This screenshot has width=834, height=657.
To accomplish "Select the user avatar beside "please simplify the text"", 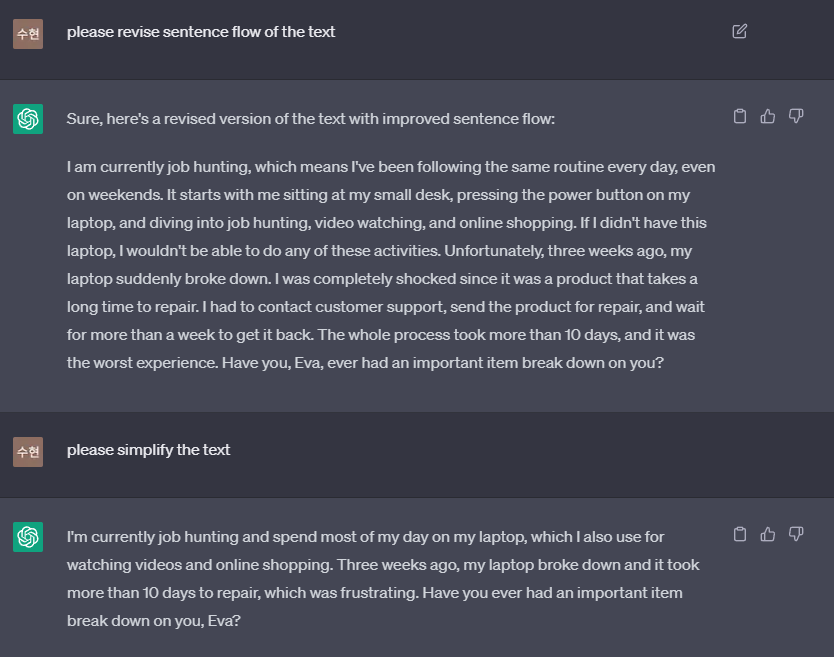I will [28, 452].
